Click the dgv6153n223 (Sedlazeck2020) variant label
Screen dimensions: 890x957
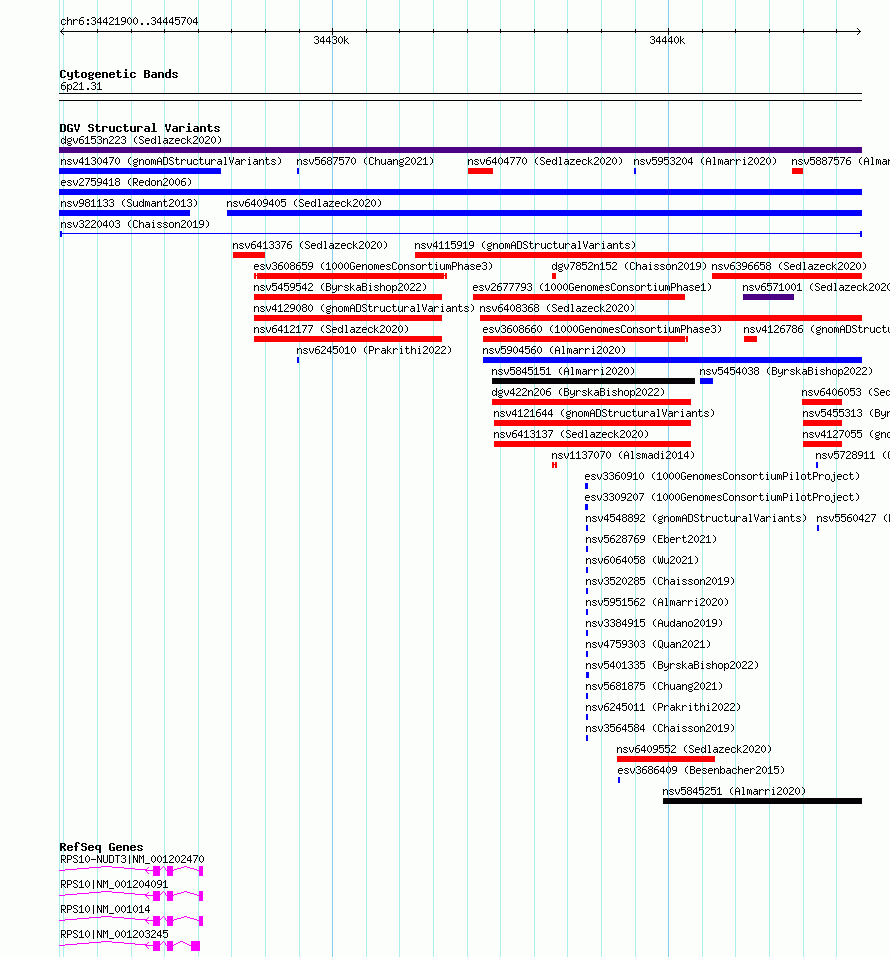click(x=141, y=140)
